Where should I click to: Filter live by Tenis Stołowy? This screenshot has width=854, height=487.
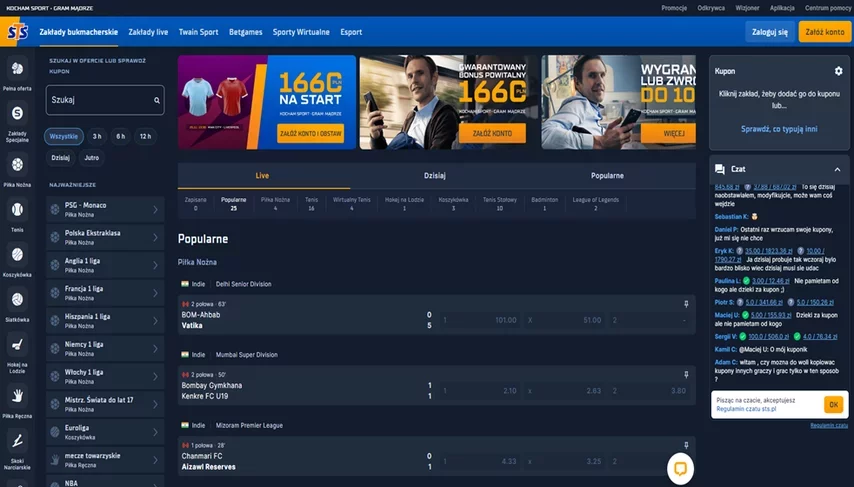(499, 204)
